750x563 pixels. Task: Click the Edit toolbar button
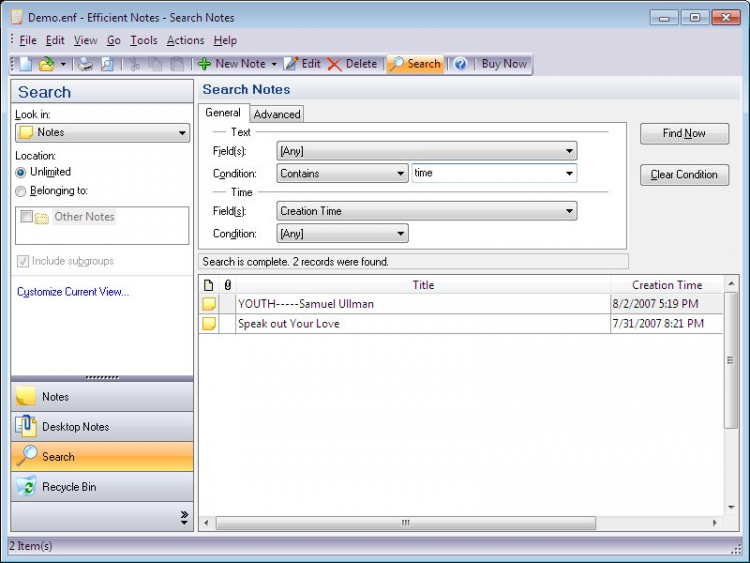(x=302, y=64)
